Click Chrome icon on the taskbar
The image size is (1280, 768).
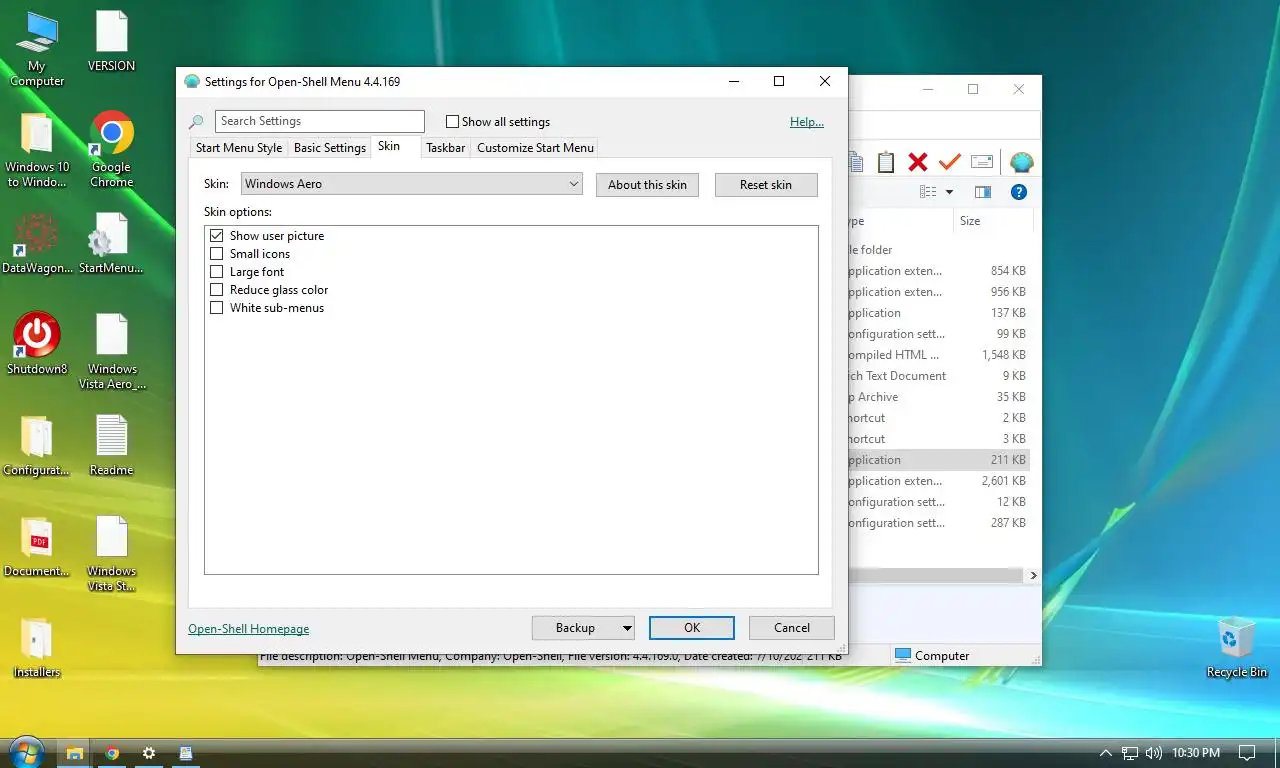click(112, 753)
